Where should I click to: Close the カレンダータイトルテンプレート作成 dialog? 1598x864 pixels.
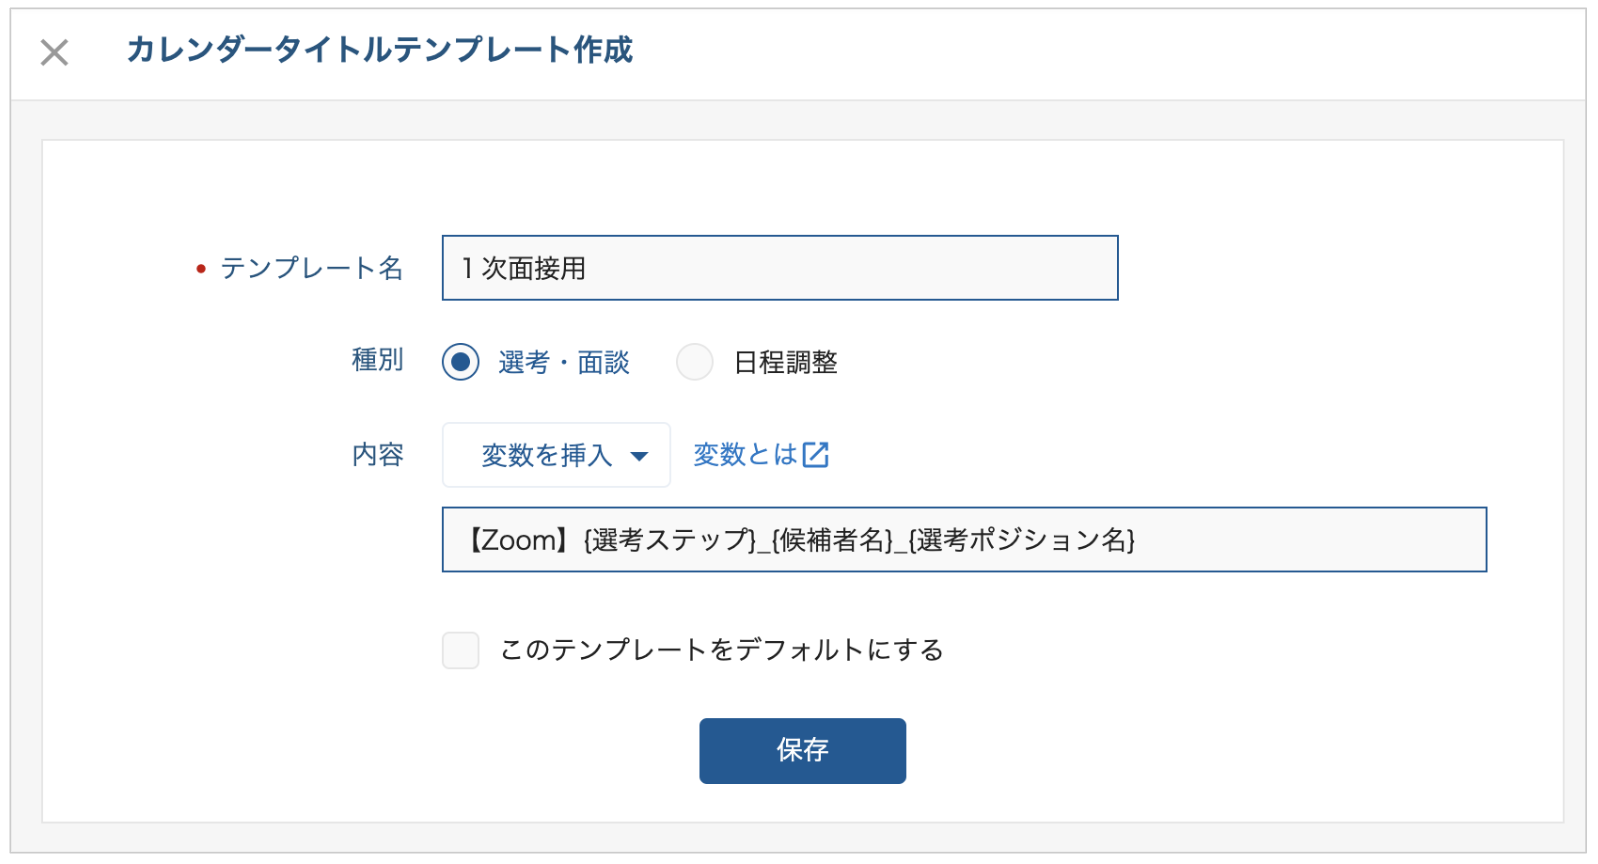pyautogui.click(x=54, y=52)
